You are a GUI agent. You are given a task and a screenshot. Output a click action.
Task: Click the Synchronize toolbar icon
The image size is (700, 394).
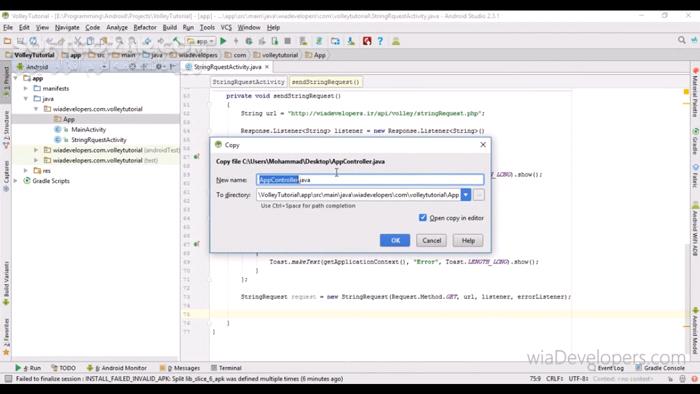[33, 41]
